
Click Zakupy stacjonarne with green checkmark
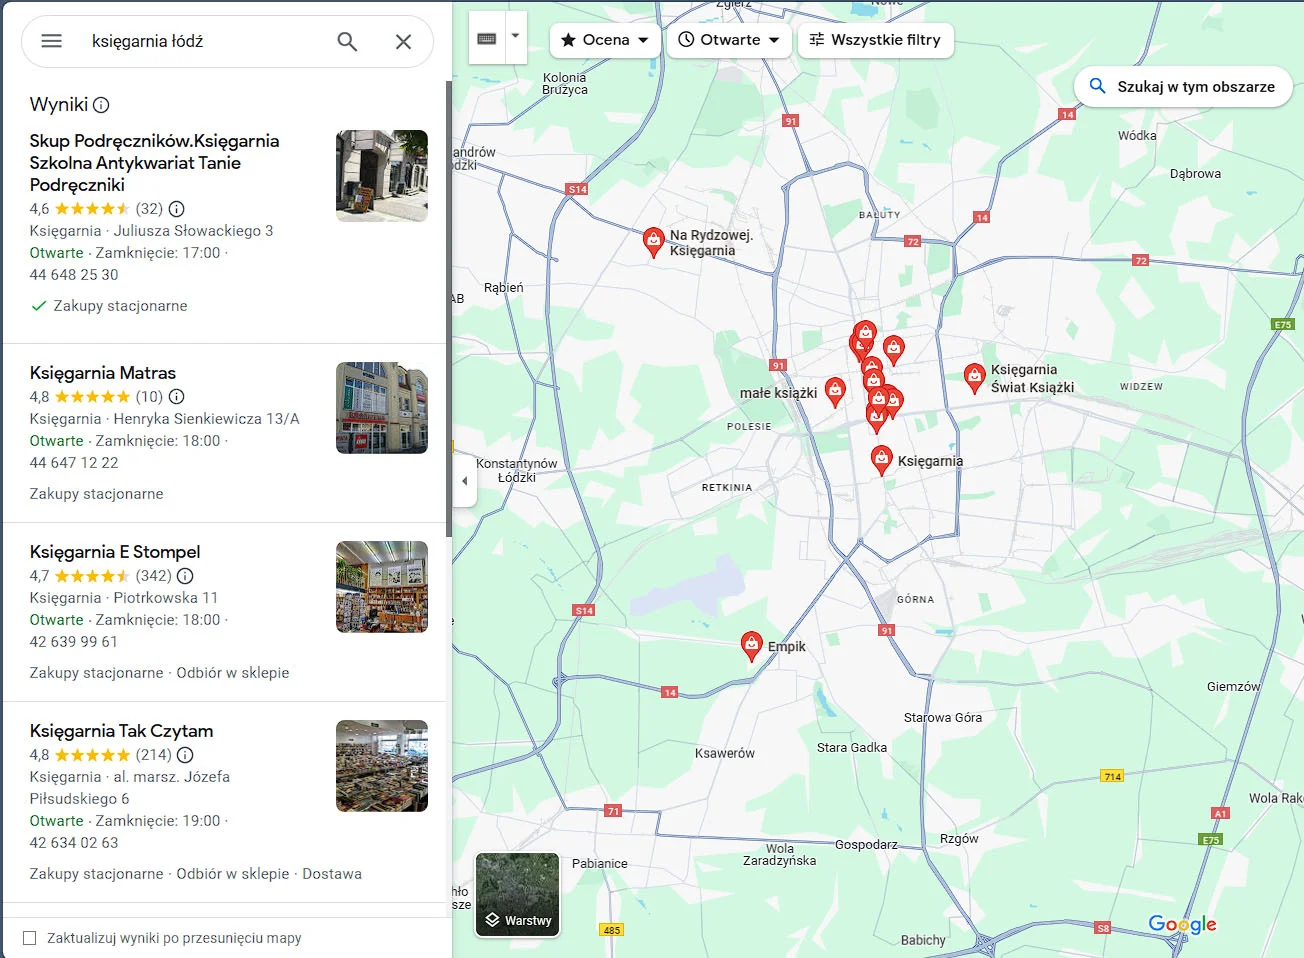tap(109, 306)
